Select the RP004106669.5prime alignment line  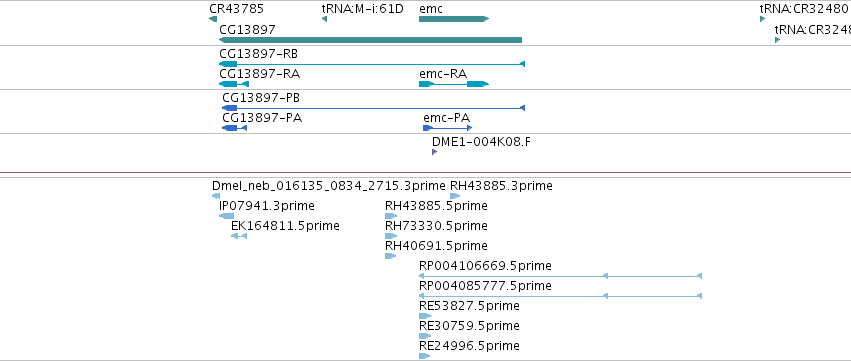coord(561,276)
